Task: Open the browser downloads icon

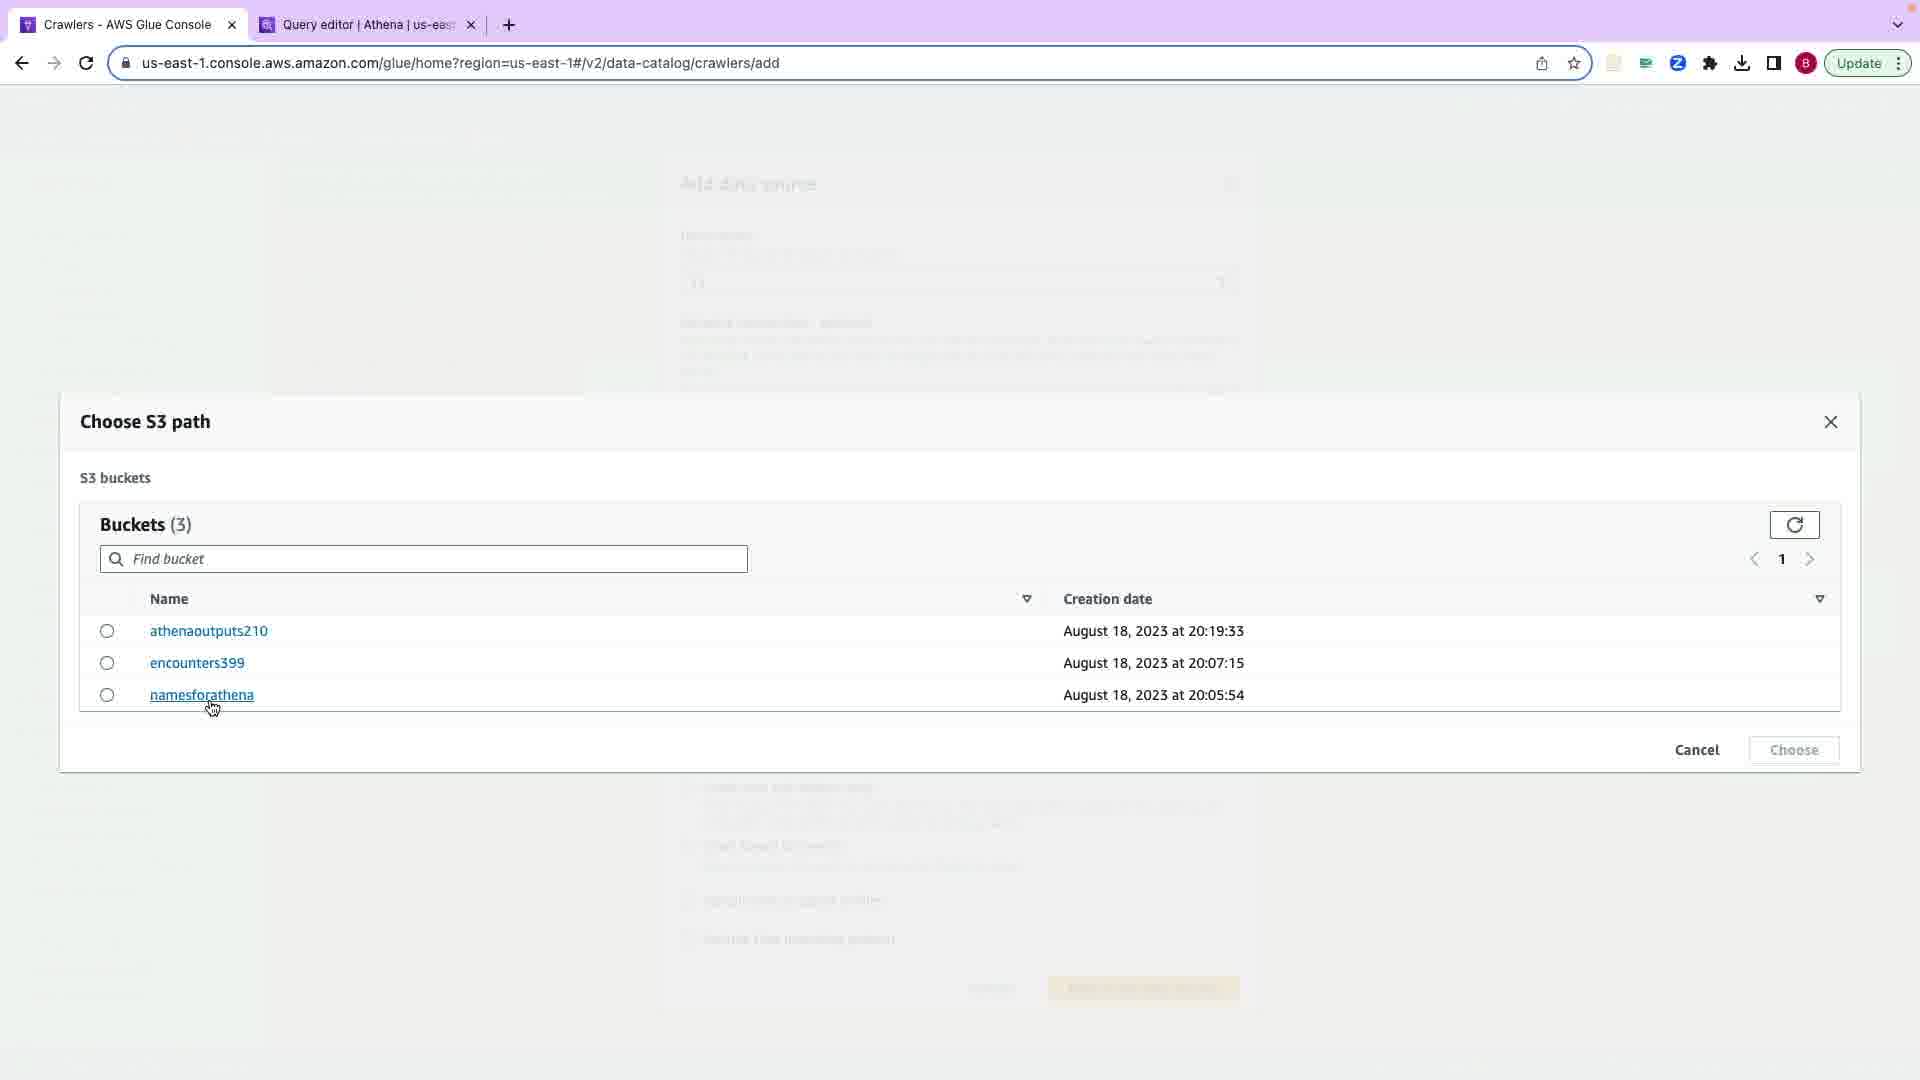Action: point(1741,63)
